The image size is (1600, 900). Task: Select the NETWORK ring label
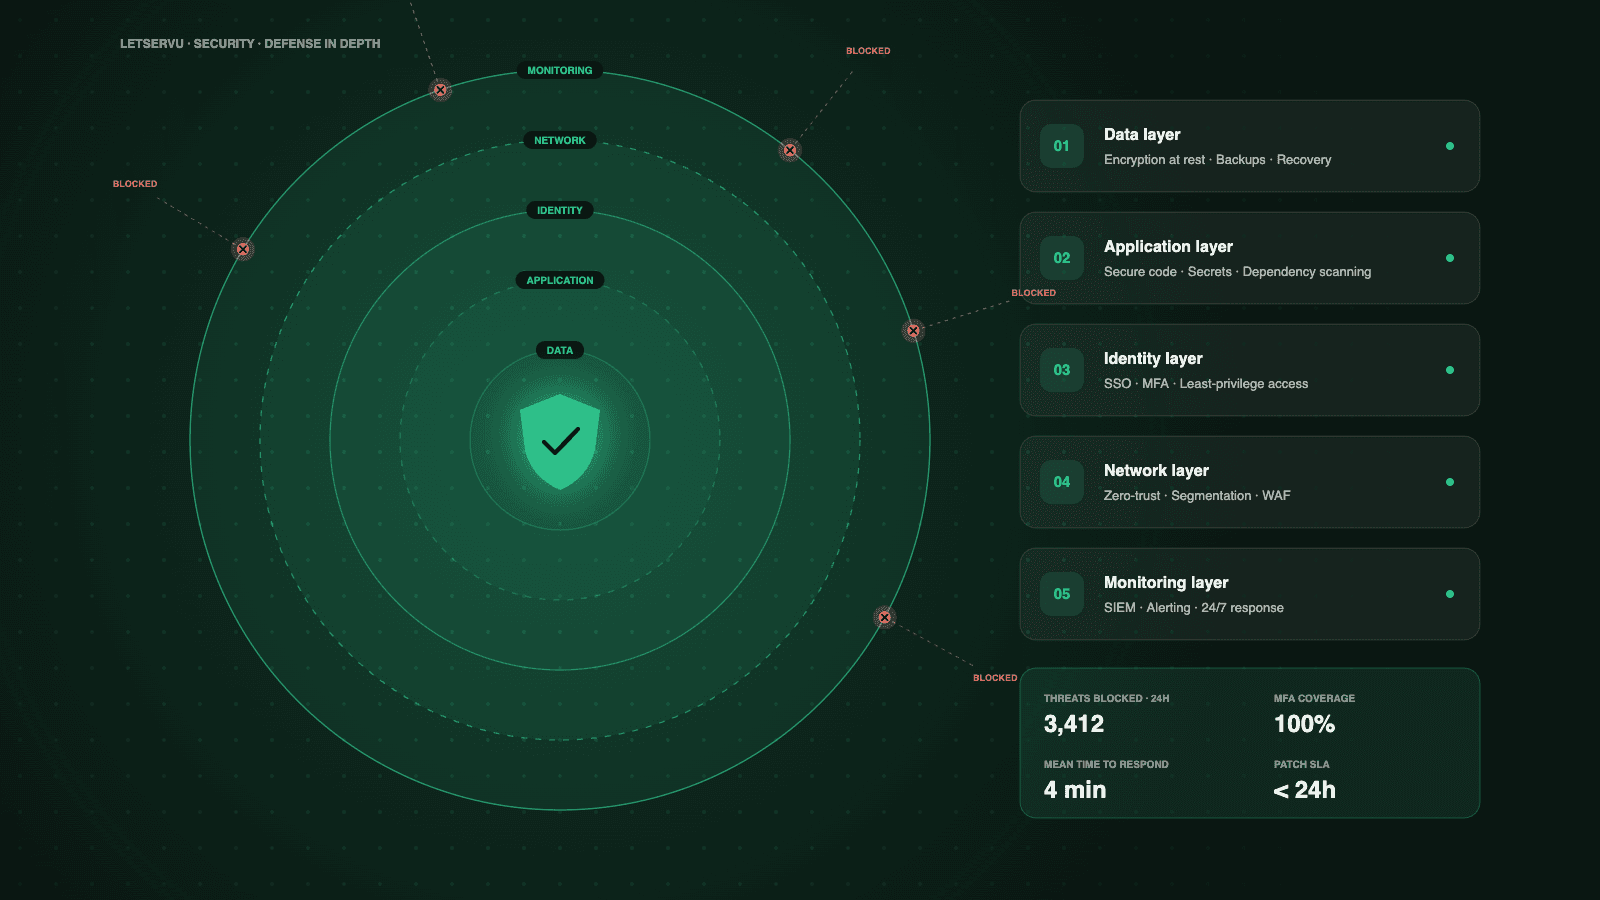(560, 141)
